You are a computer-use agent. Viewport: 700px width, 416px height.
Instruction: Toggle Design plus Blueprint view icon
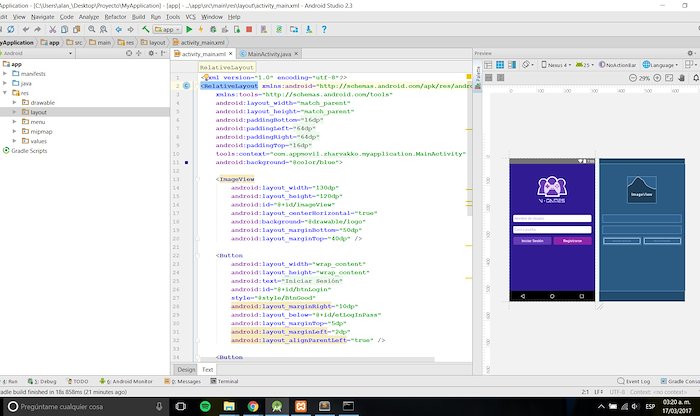tap(512, 65)
